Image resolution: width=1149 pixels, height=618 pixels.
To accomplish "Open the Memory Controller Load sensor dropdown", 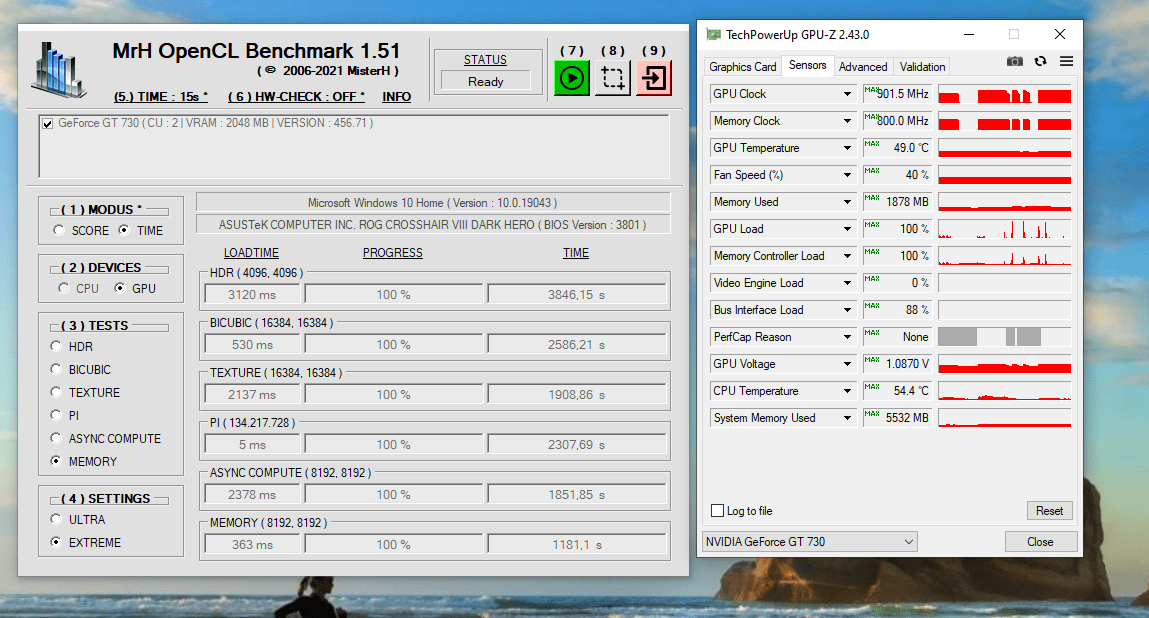I will 847,256.
